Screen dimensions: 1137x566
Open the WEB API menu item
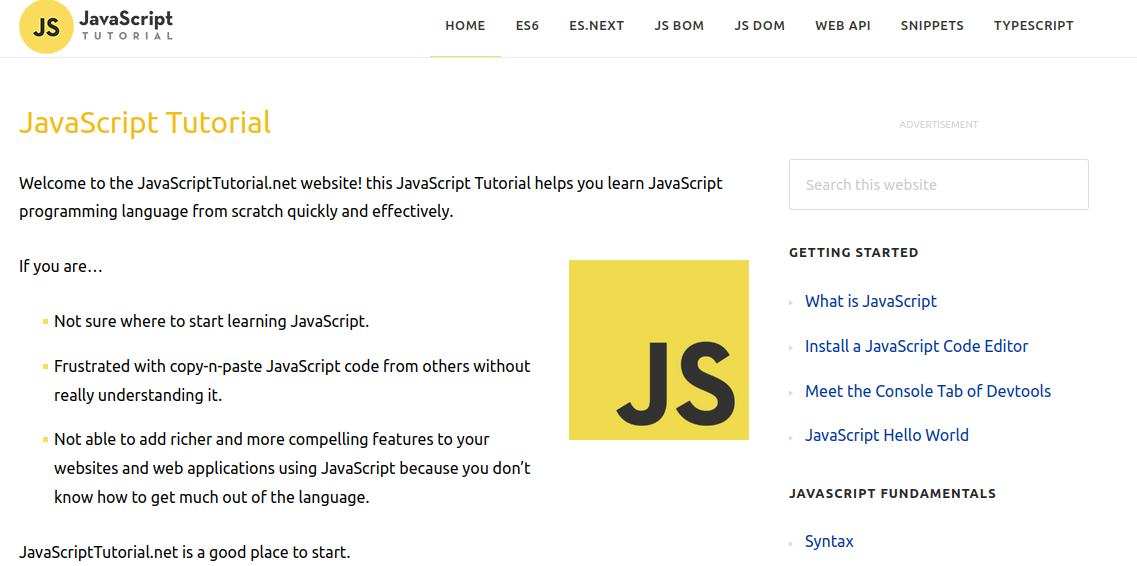842,26
